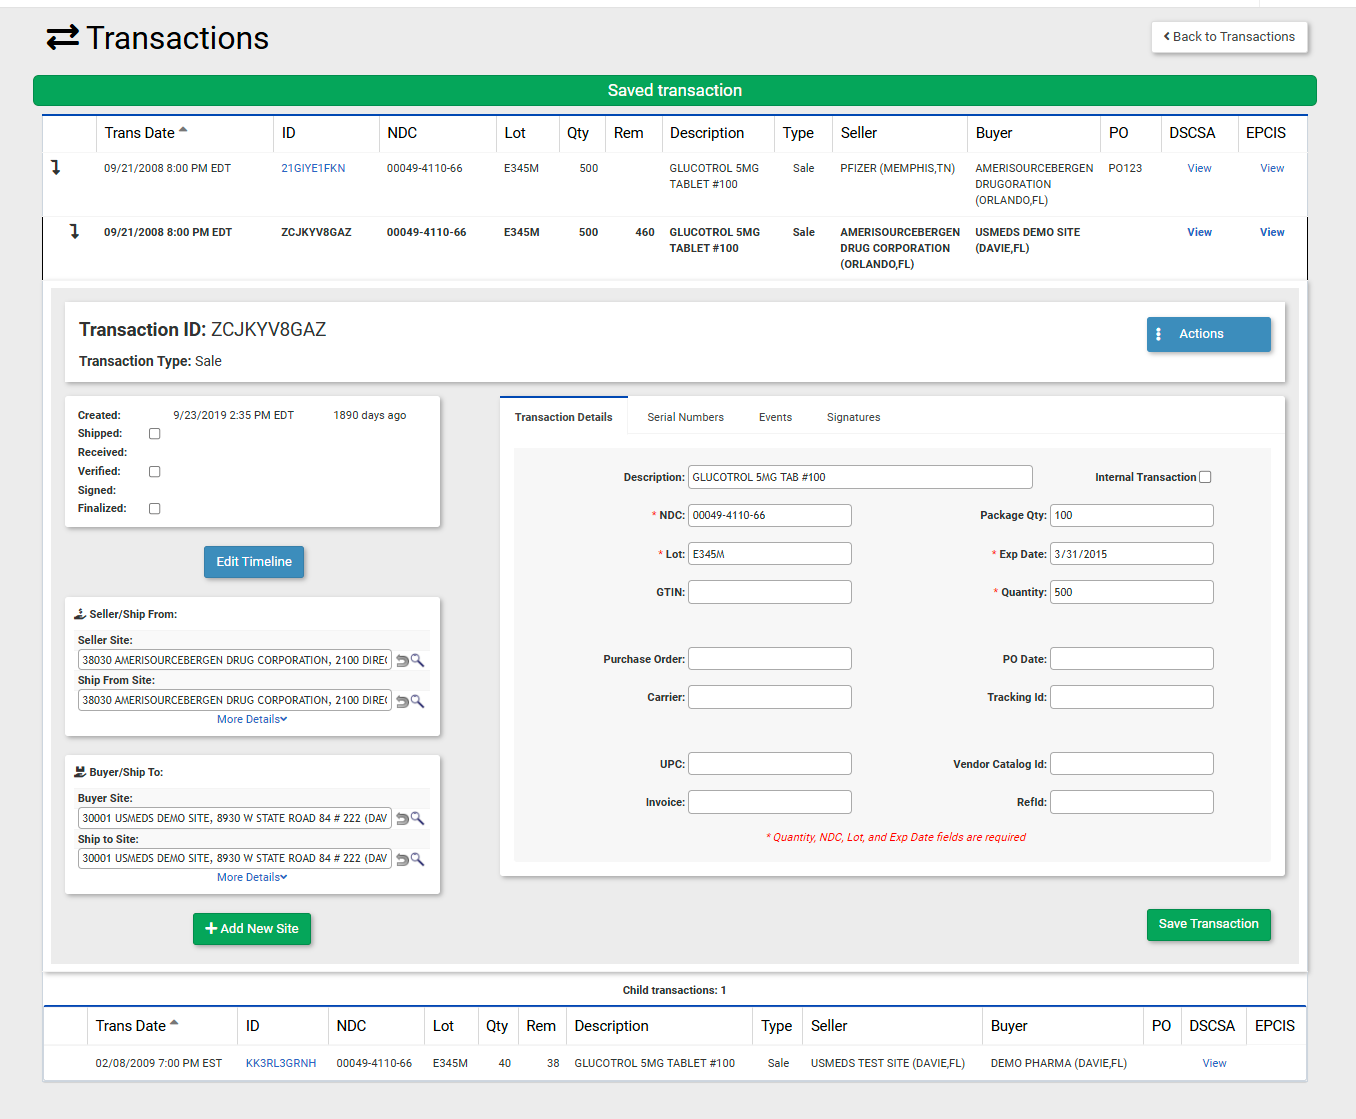The height and width of the screenshot is (1119, 1356).
Task: Reset Buyer Site with undo arrow icon
Action: tap(402, 819)
